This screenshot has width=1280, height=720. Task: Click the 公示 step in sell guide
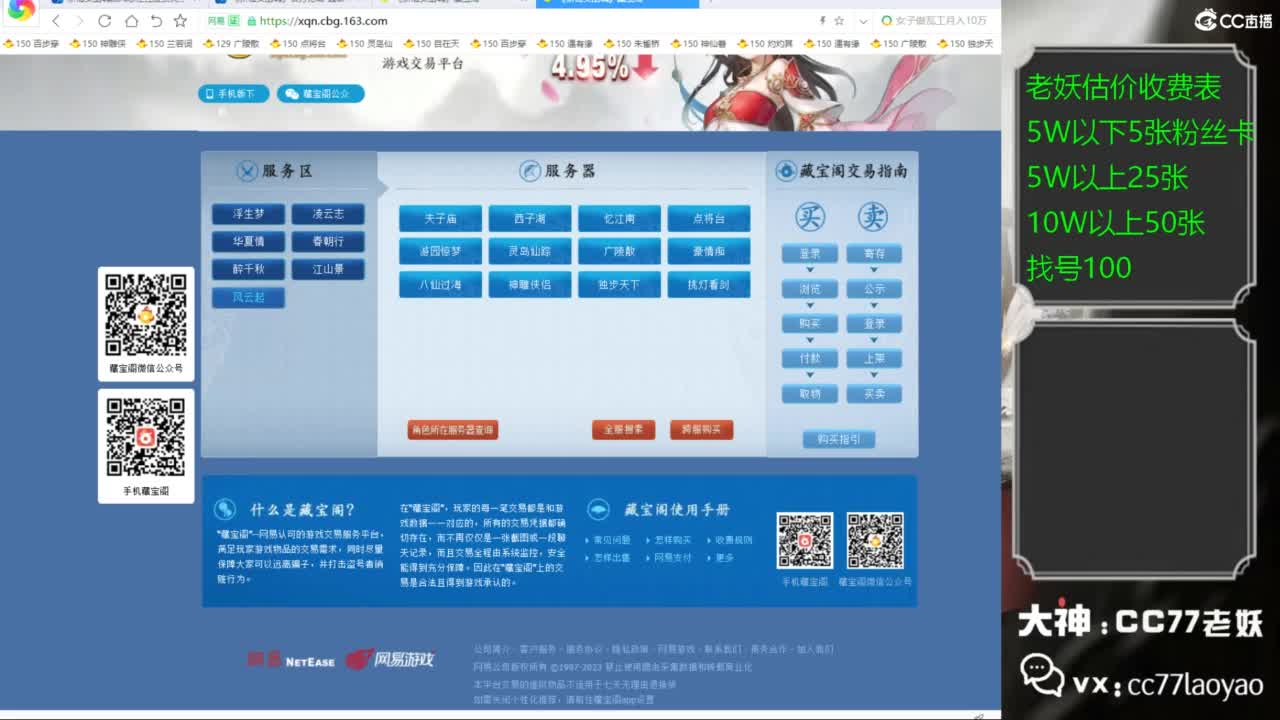(x=874, y=289)
